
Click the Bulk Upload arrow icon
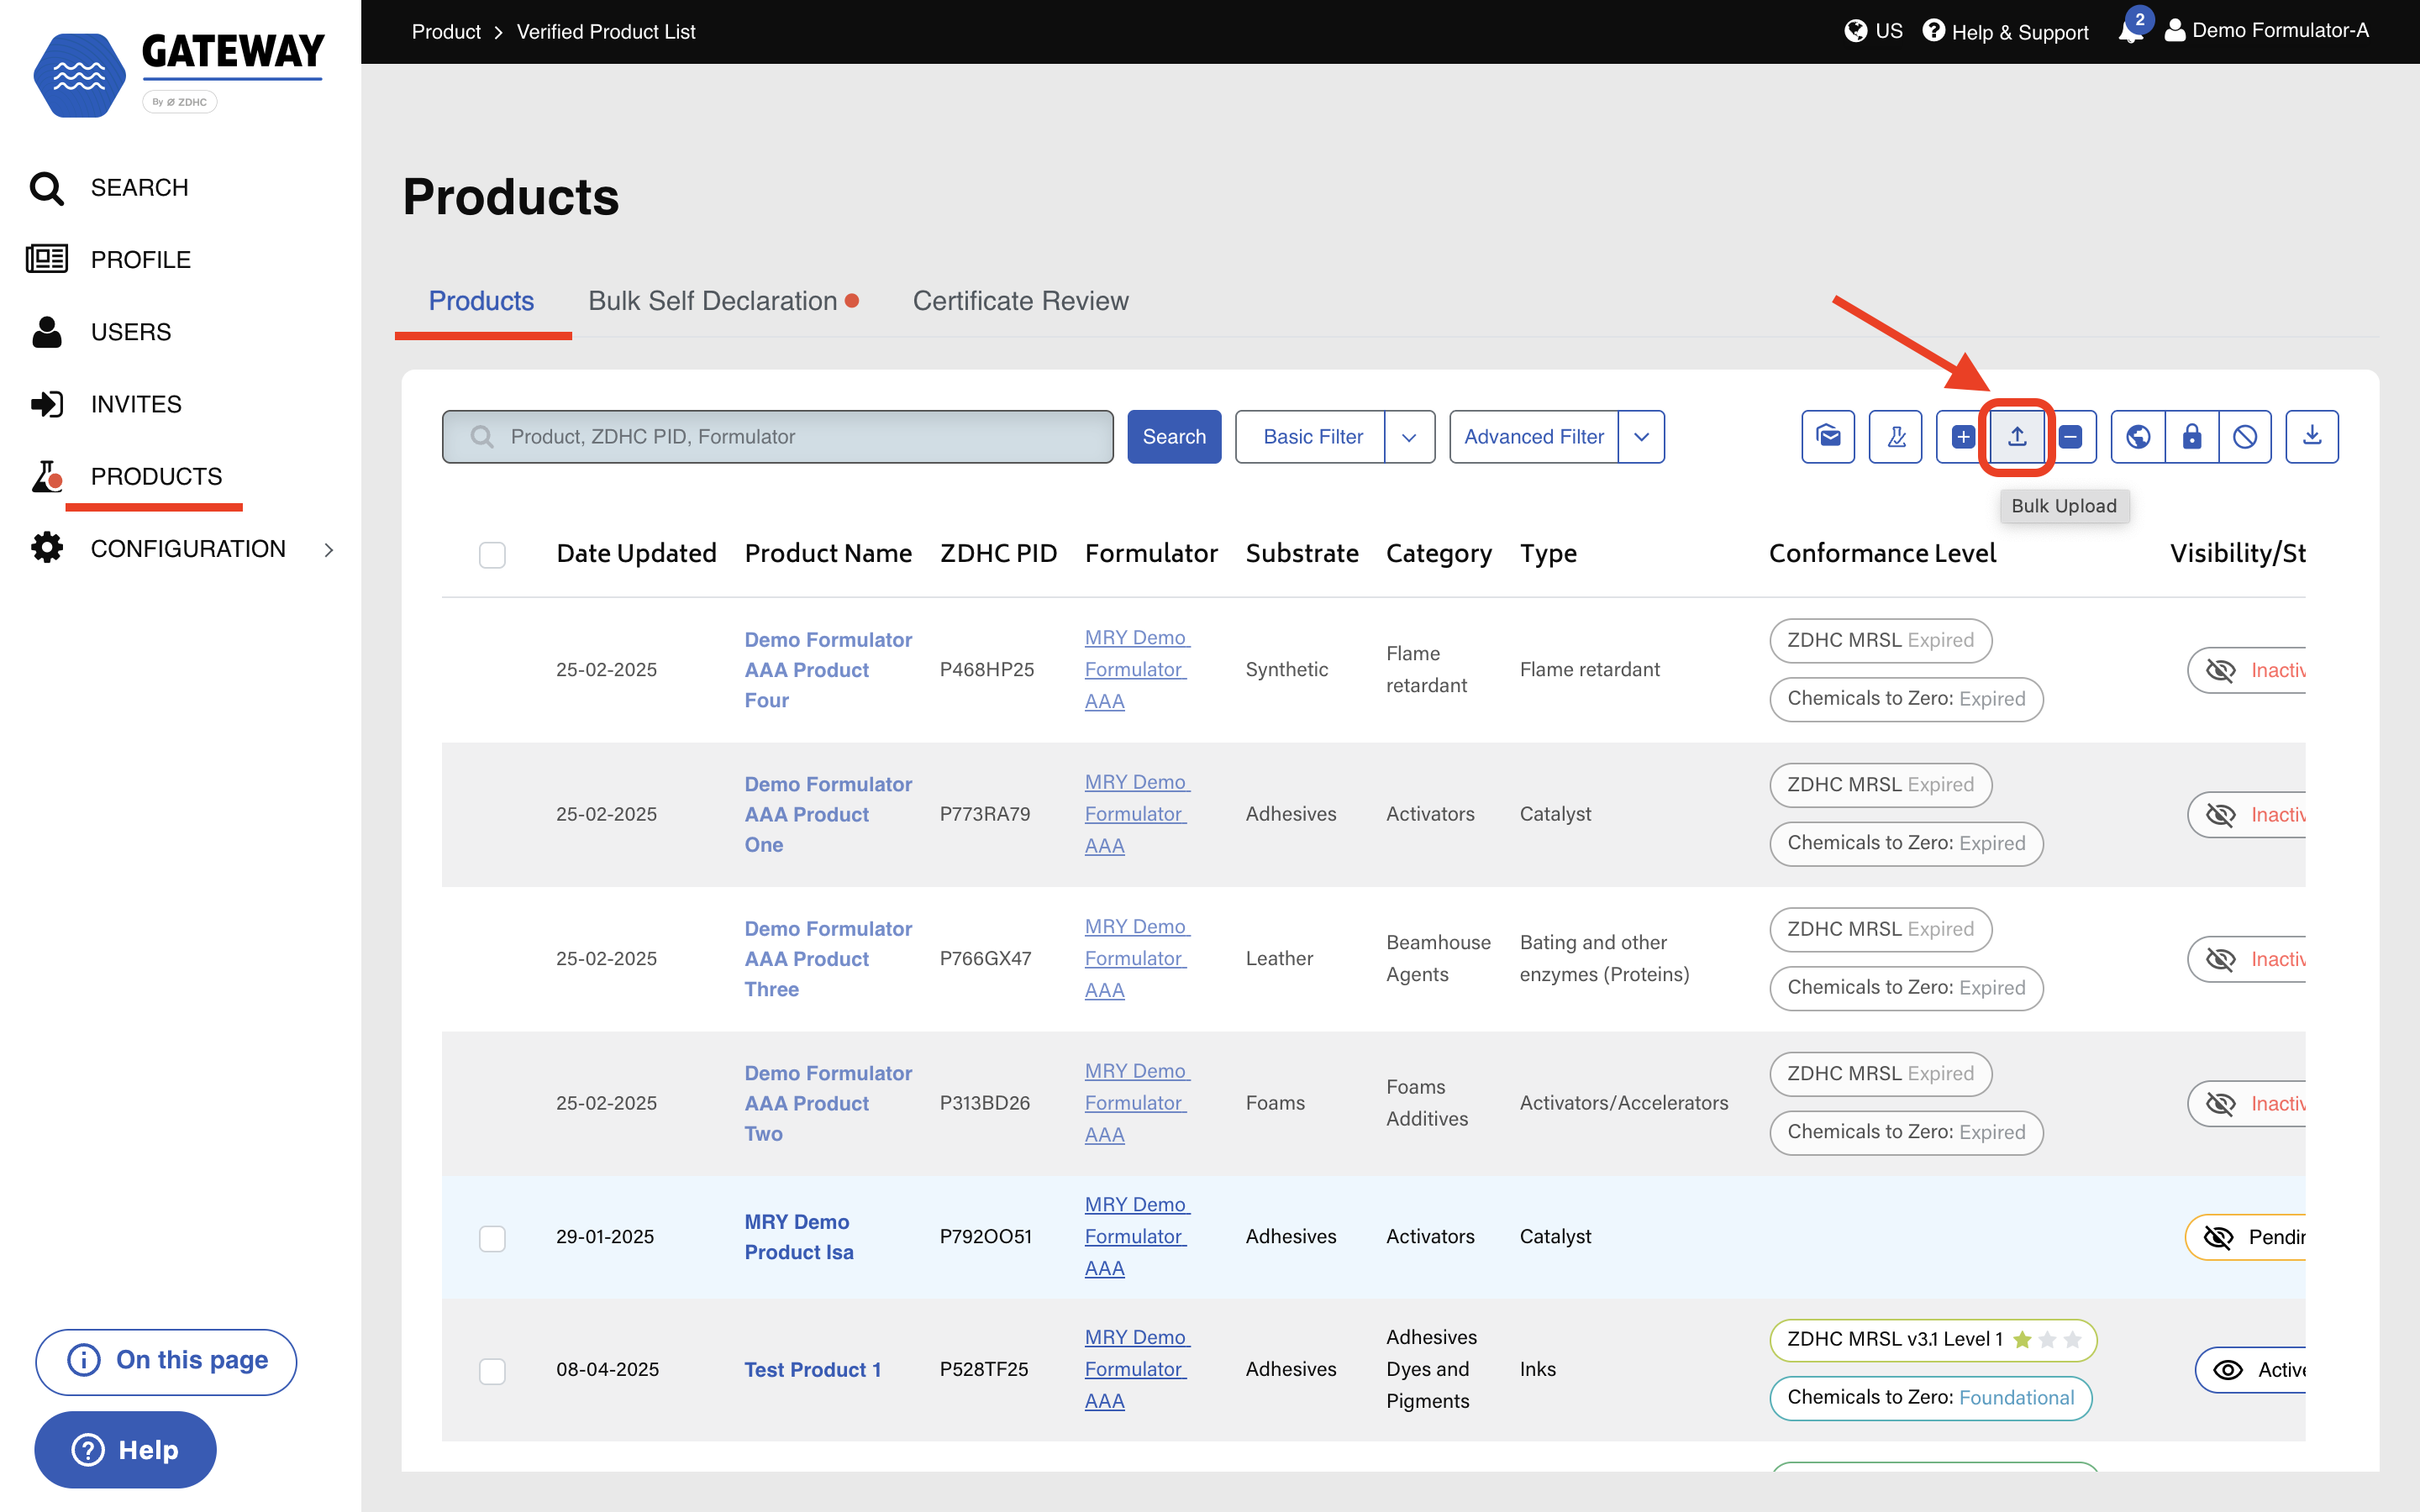tap(2017, 437)
